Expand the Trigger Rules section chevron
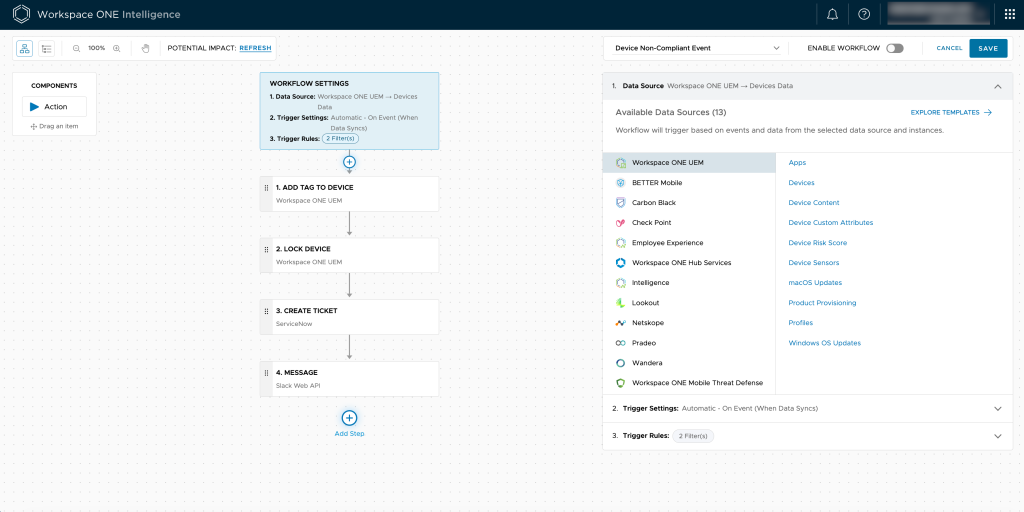This screenshot has height=512, width=1024. click(x=997, y=436)
